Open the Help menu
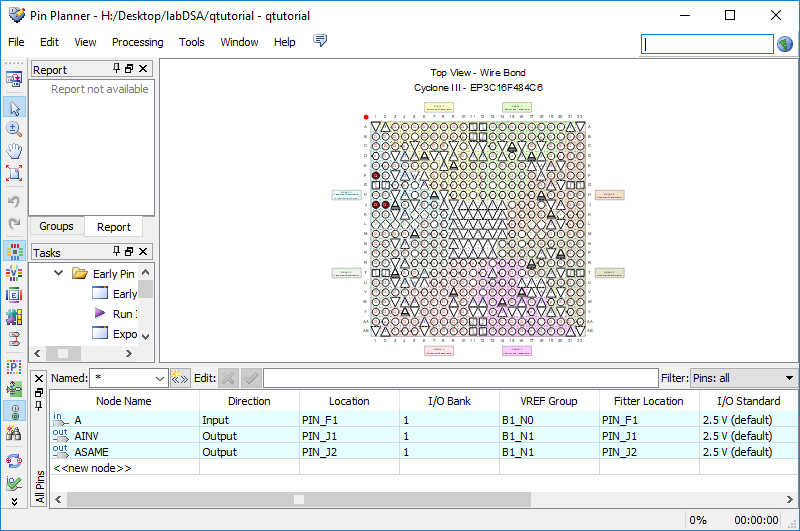 (285, 42)
